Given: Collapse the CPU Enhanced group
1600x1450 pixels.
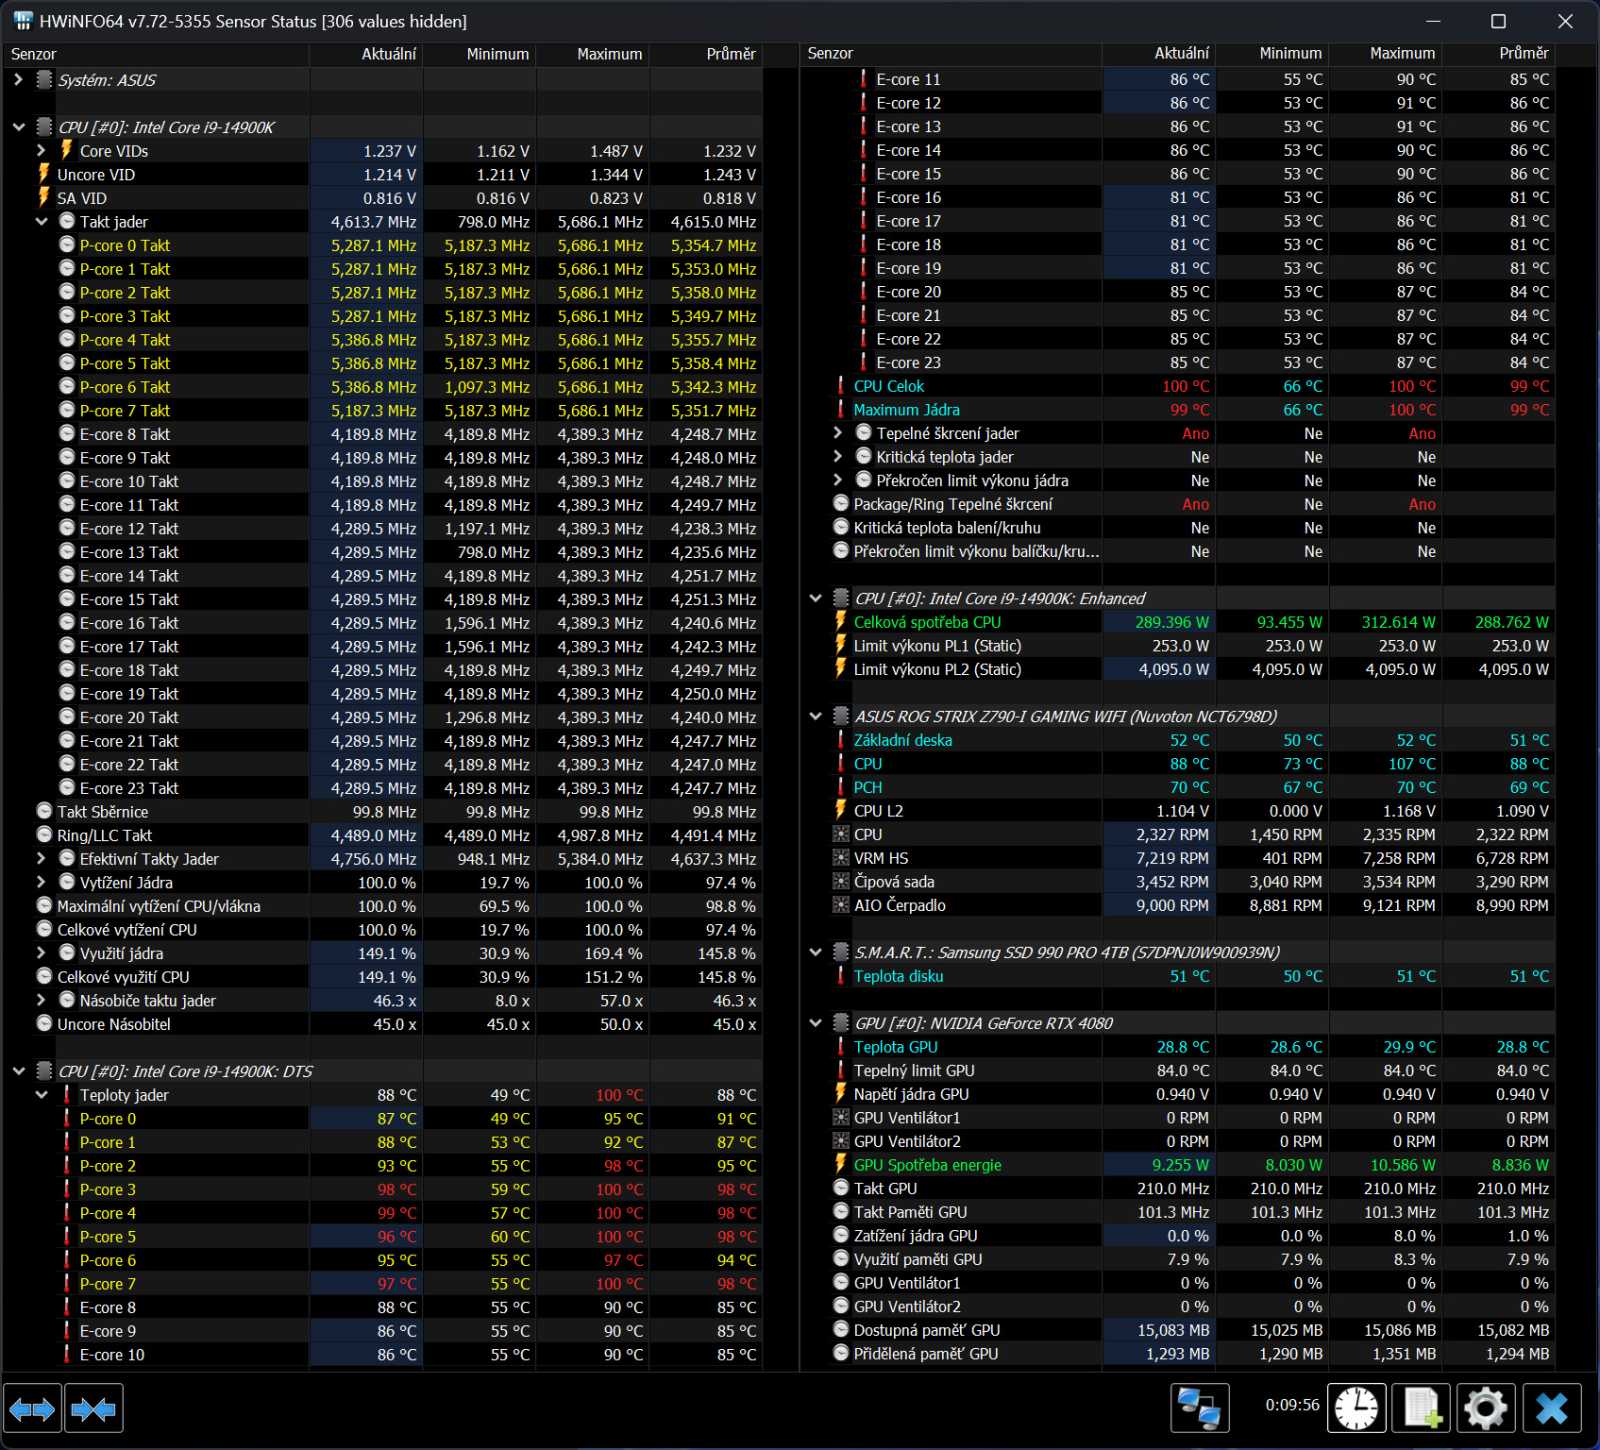Looking at the screenshot, I should (815, 598).
